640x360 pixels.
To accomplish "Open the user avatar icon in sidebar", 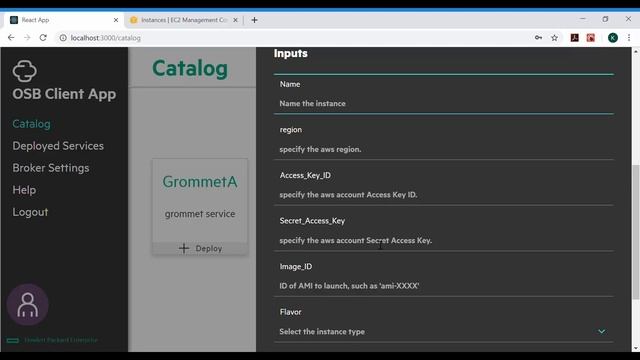I will (27, 305).
